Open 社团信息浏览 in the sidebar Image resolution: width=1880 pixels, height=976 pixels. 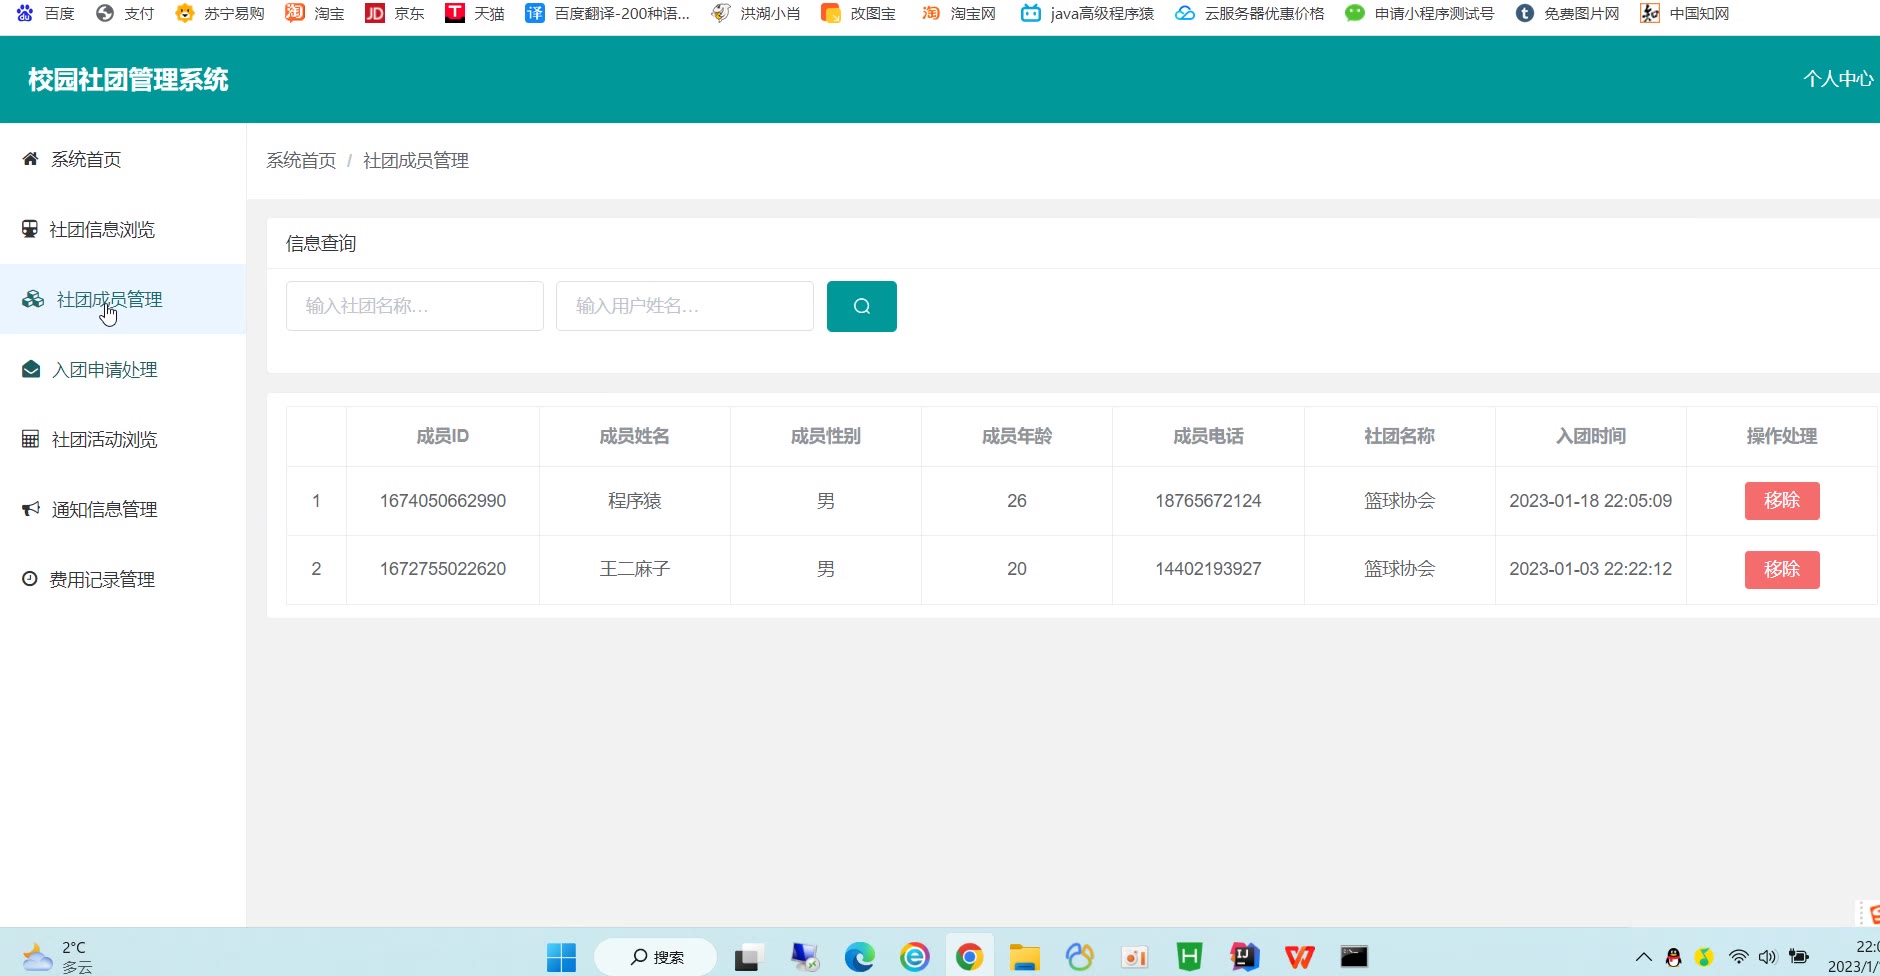pos(102,230)
